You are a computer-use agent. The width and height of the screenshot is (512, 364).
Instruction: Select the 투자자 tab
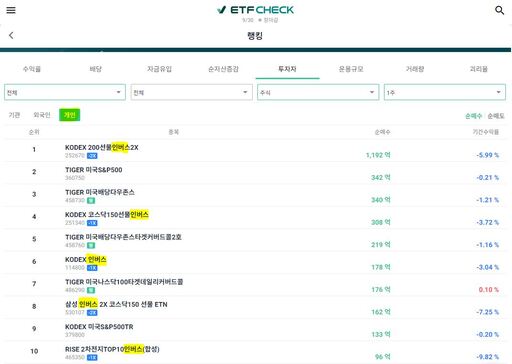pos(287,69)
